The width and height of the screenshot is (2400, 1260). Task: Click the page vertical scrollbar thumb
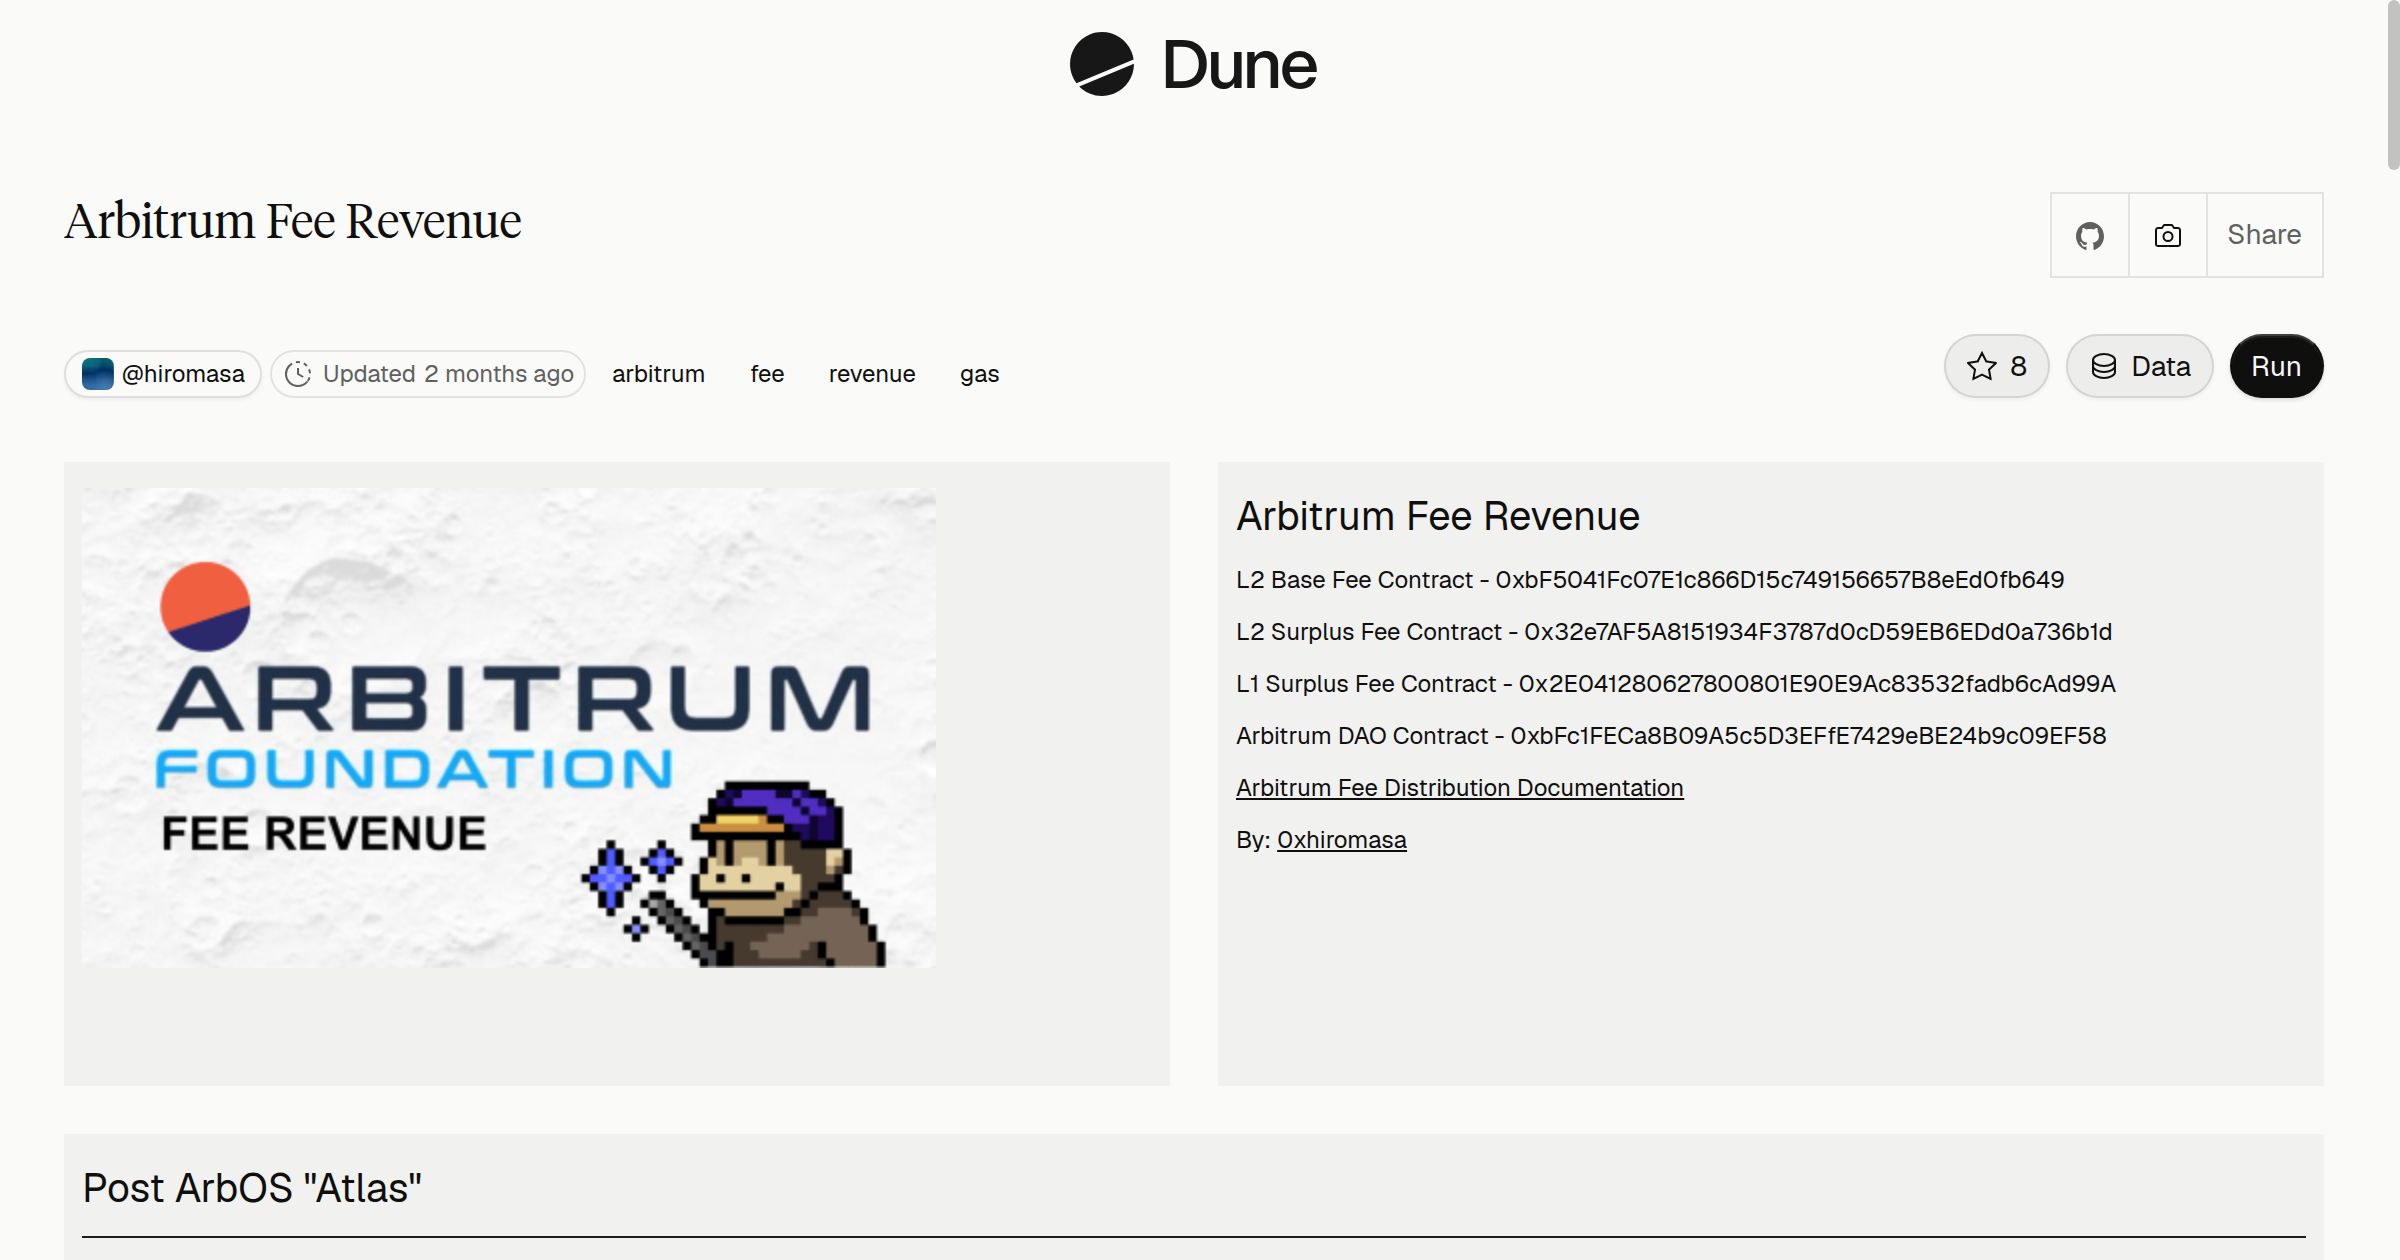[x=2393, y=85]
